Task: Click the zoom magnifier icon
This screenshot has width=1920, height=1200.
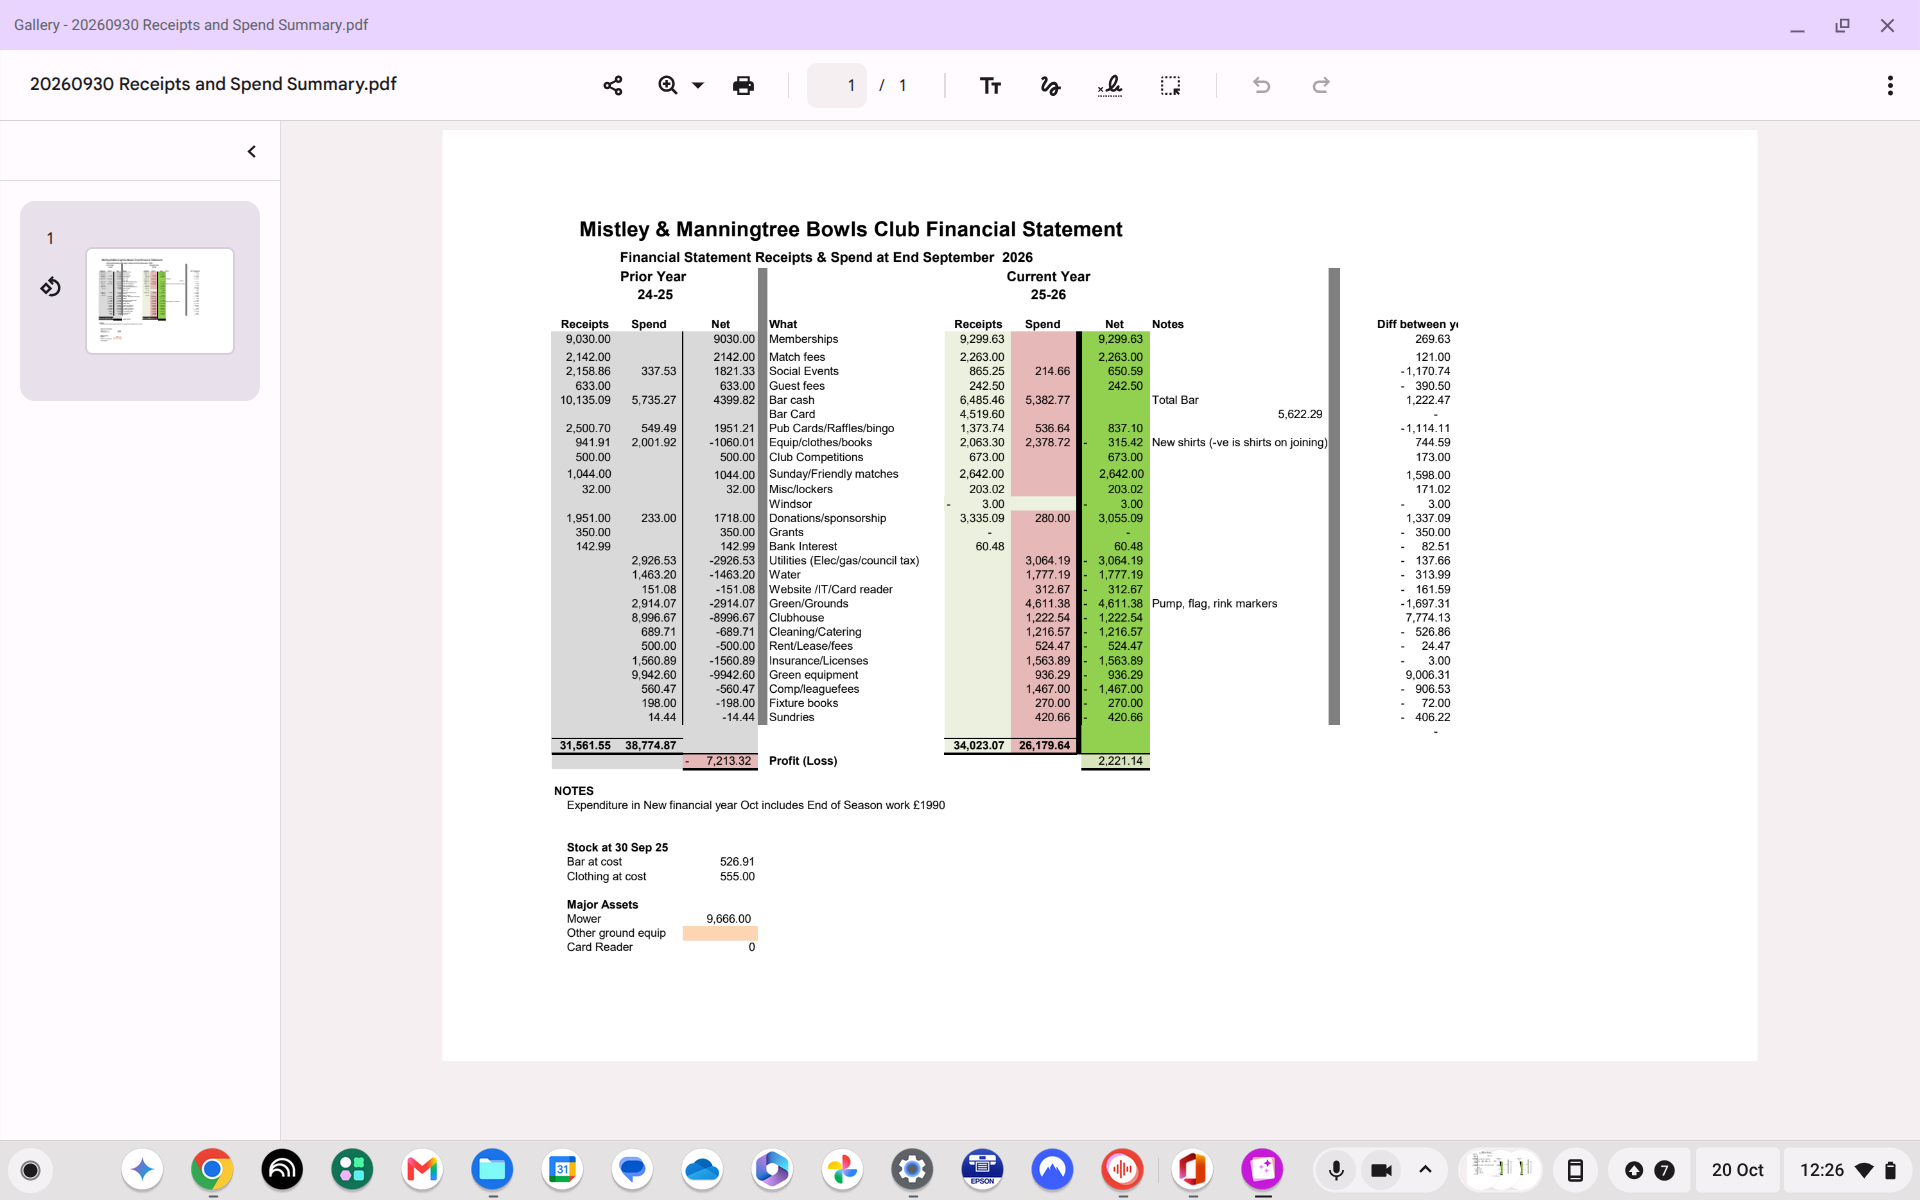Action: coord(668,85)
